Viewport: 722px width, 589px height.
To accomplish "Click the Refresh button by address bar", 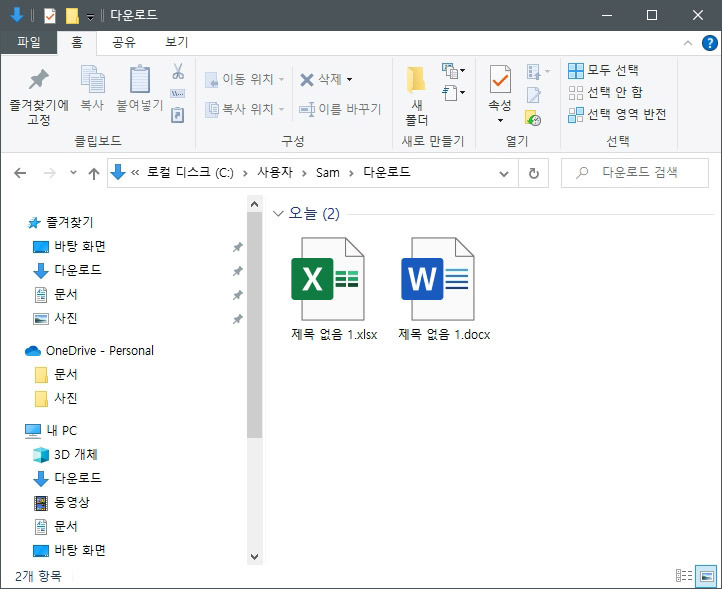I will pyautogui.click(x=534, y=173).
